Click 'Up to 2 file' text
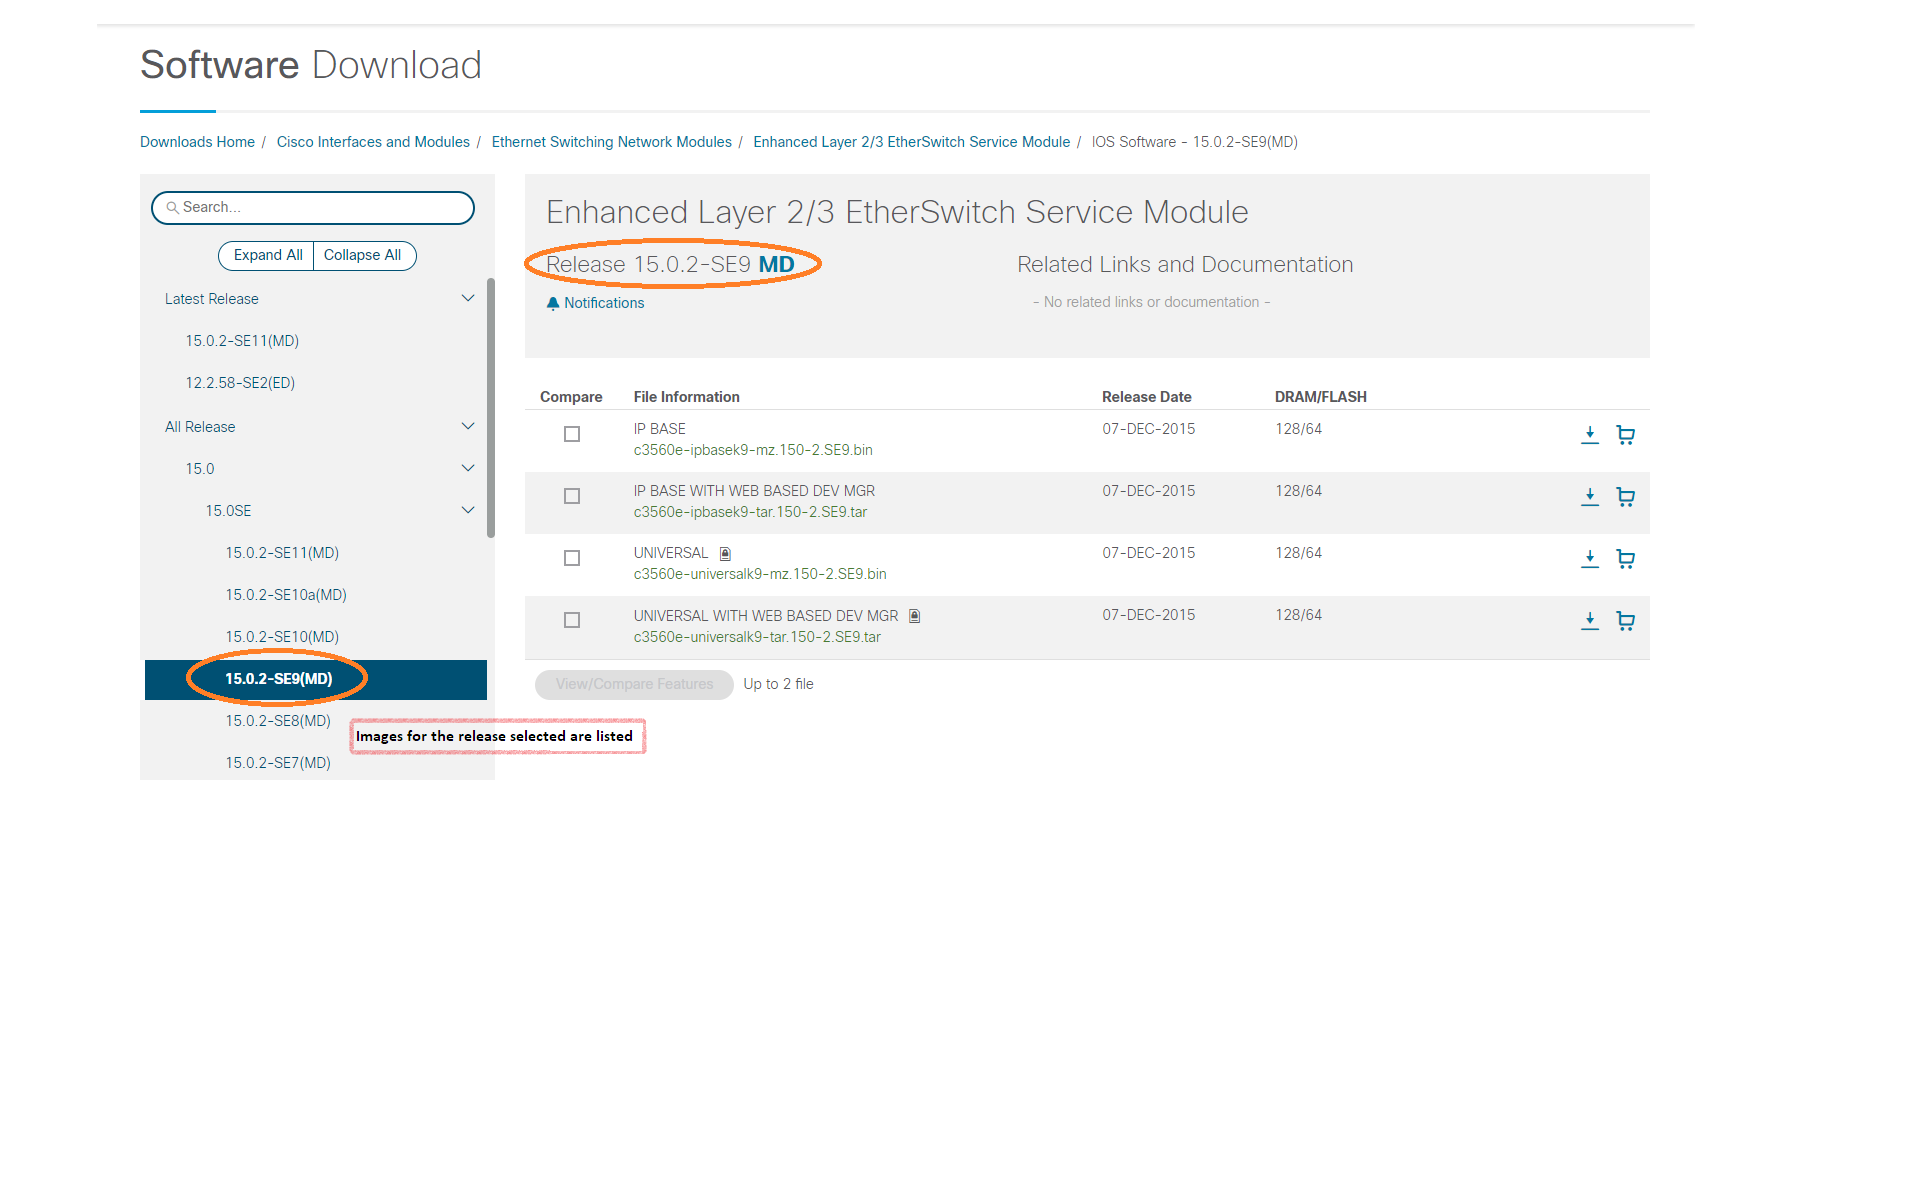Viewport: 1920px width, 1200px height. [778, 684]
